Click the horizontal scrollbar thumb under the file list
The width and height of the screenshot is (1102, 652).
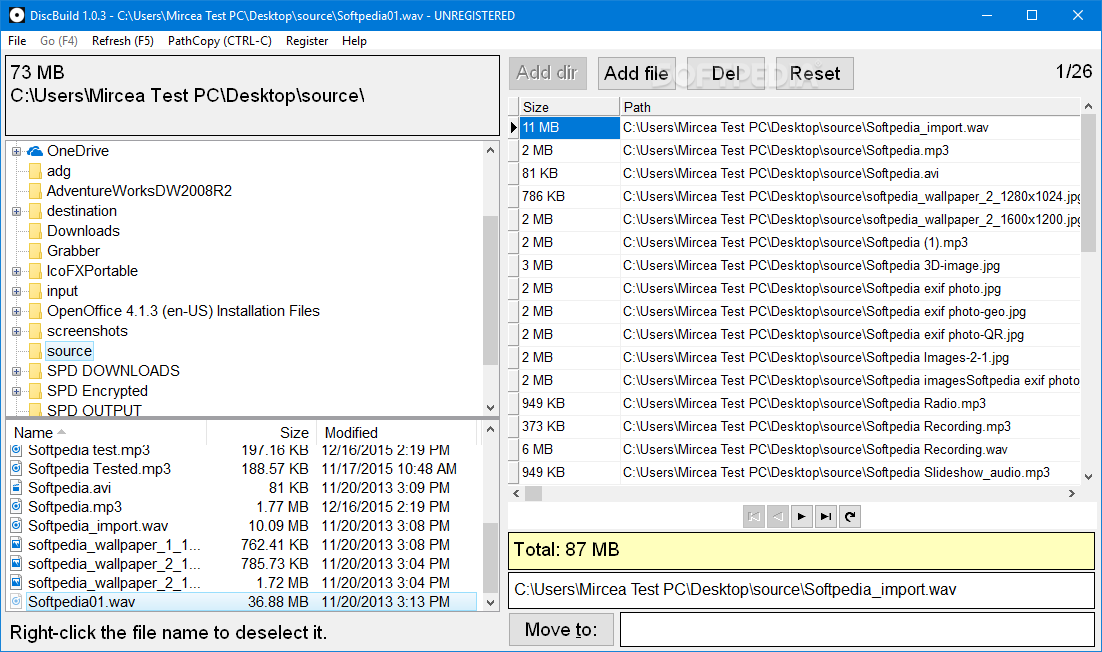(x=534, y=493)
